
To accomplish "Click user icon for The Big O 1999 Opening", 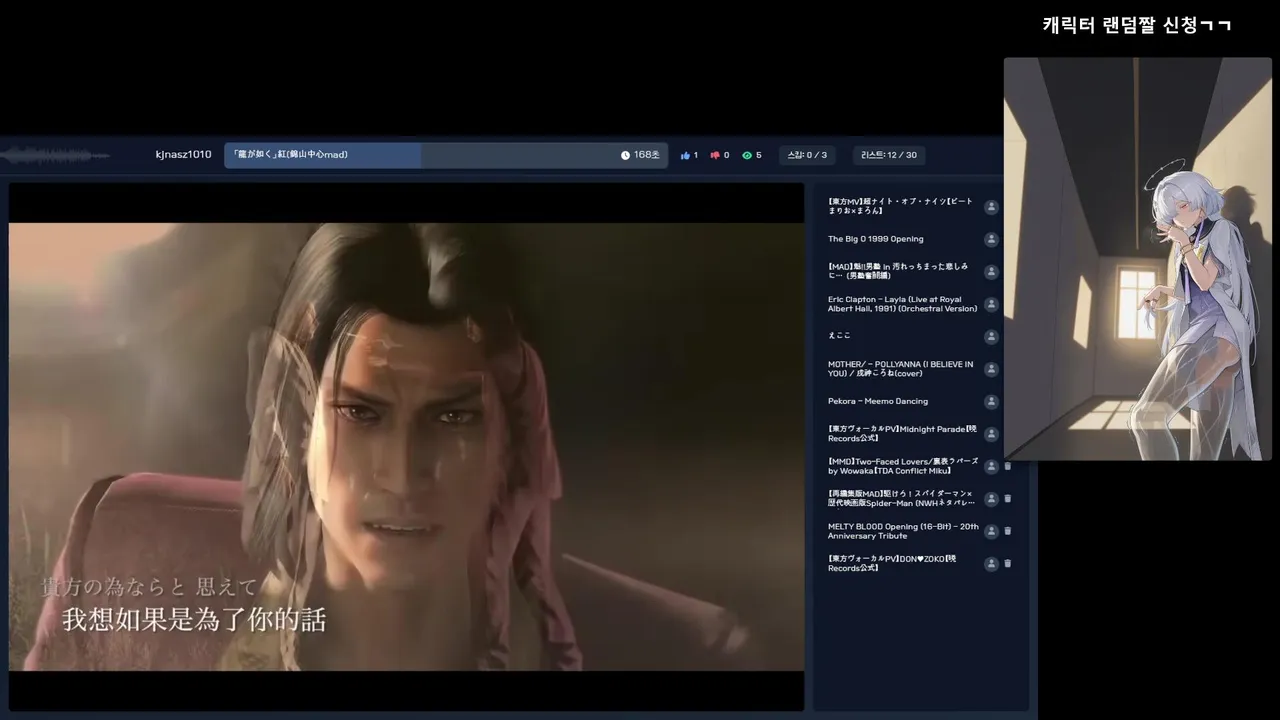I will (x=991, y=240).
